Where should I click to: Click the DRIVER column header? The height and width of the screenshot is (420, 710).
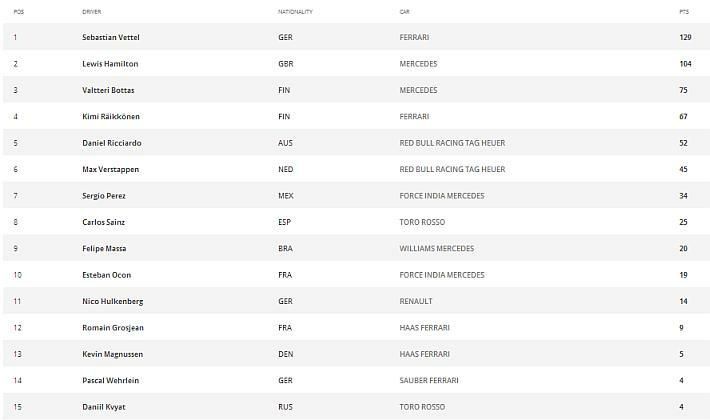pos(91,11)
